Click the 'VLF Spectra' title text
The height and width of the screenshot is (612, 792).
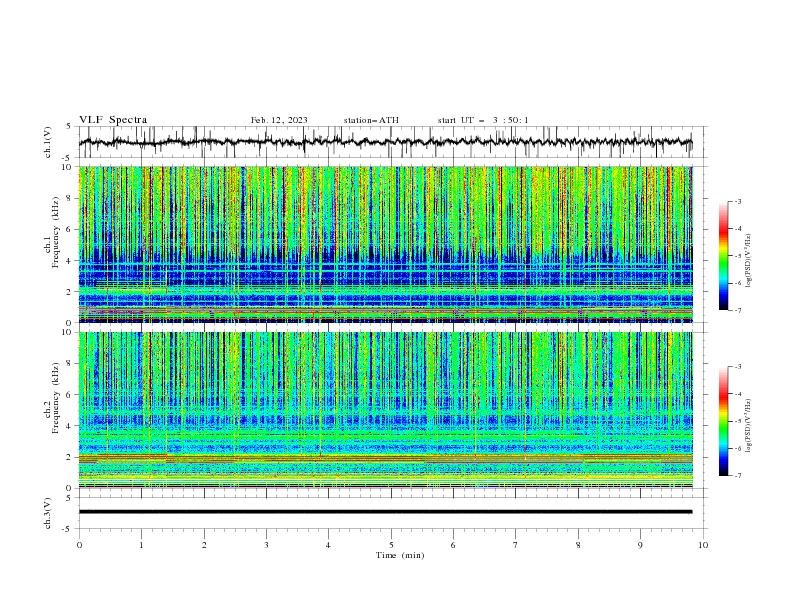coord(113,120)
